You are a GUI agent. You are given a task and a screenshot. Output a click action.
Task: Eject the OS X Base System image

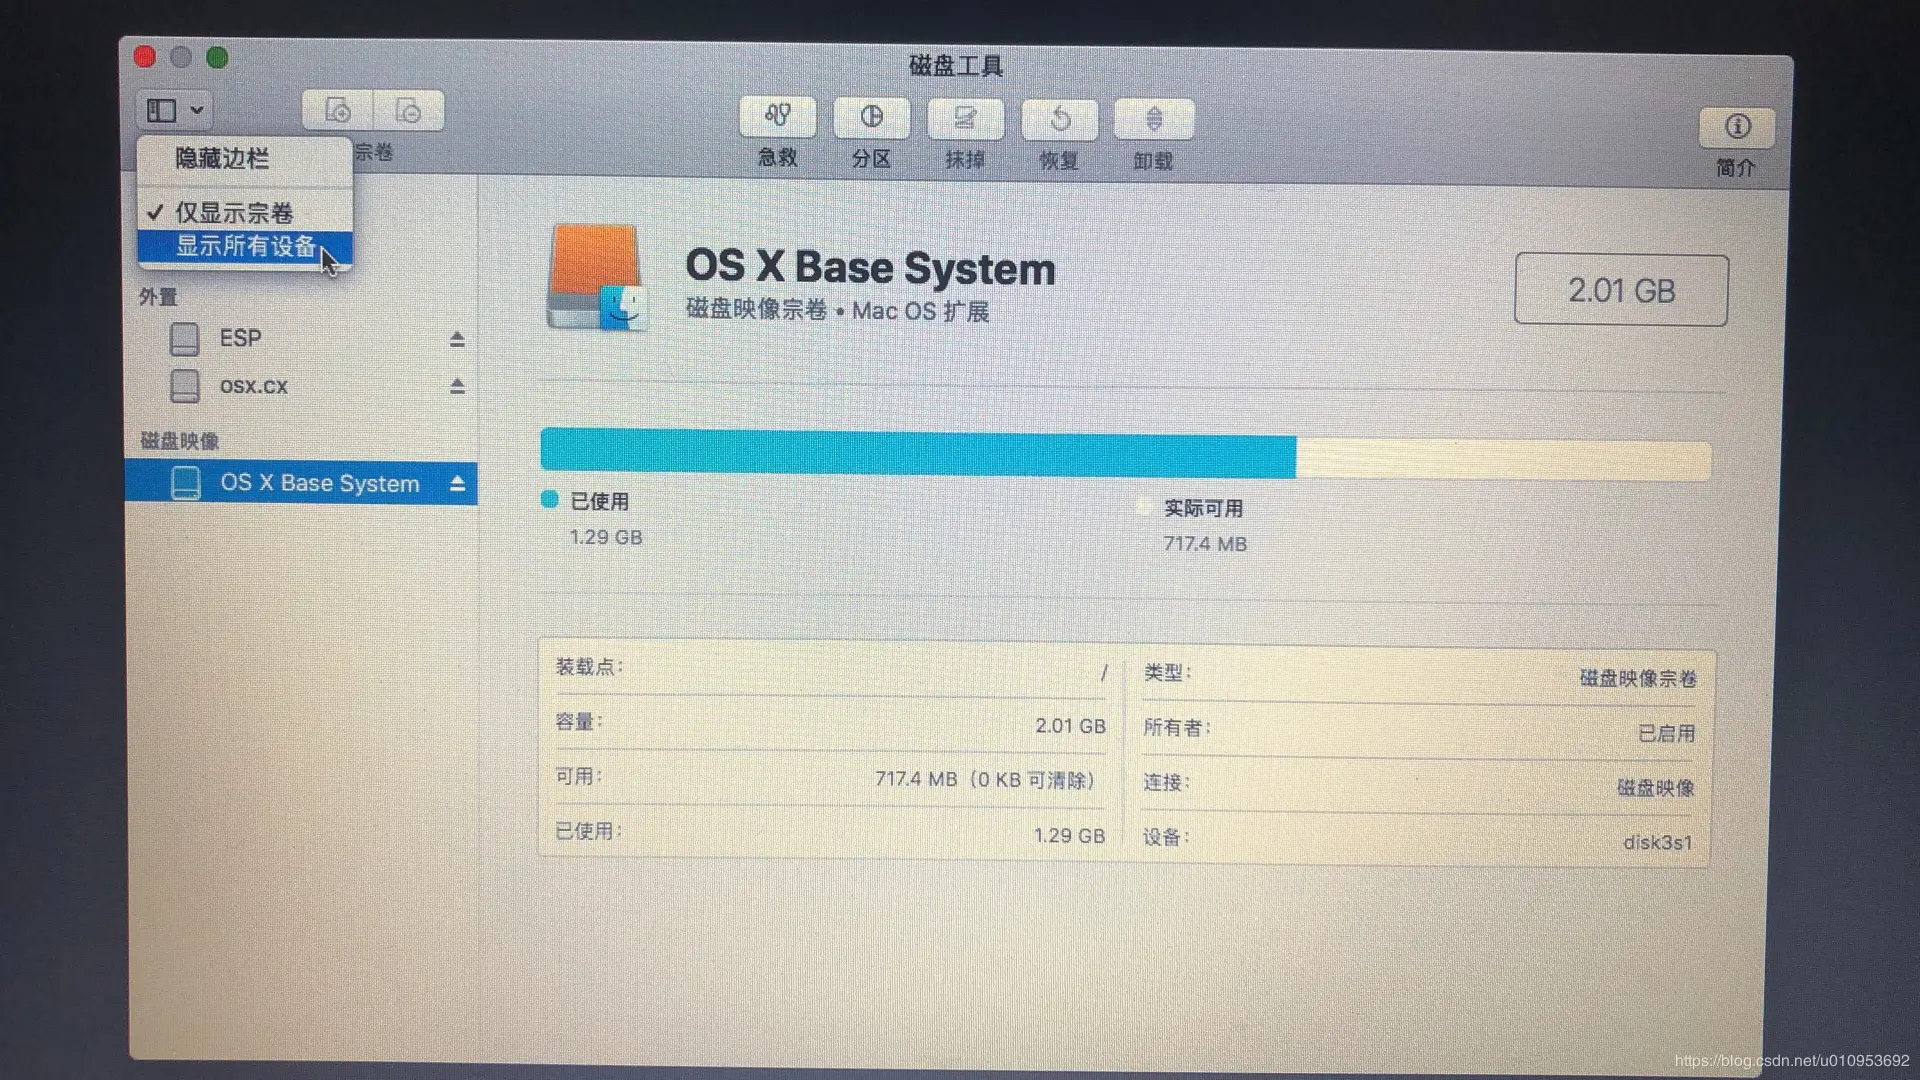tap(457, 484)
